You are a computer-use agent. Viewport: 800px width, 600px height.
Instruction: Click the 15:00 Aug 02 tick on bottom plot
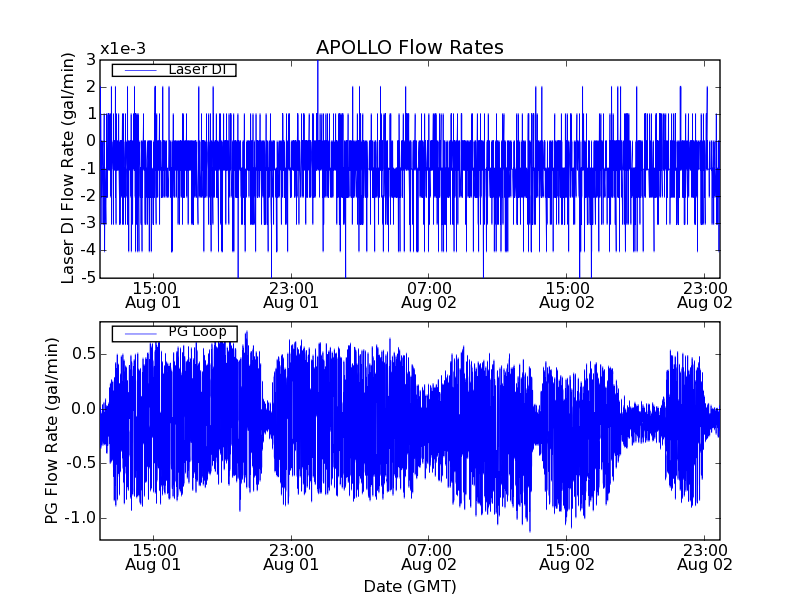pos(567,557)
